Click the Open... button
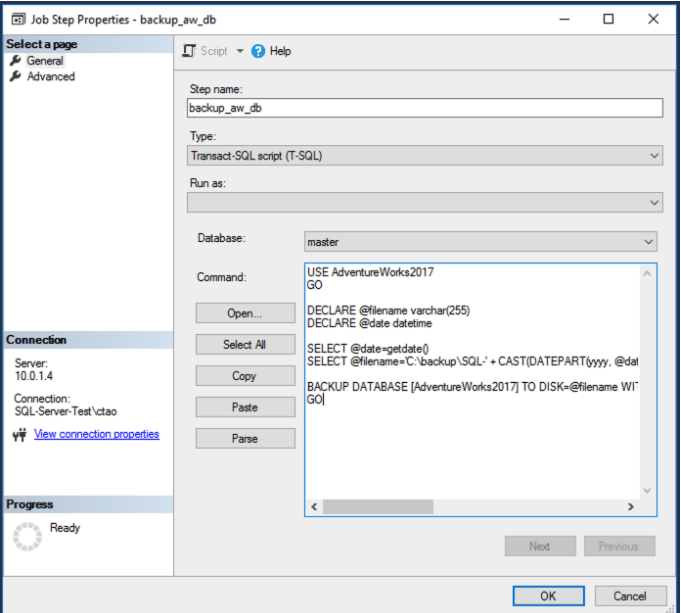The width and height of the screenshot is (681, 613). (x=244, y=313)
